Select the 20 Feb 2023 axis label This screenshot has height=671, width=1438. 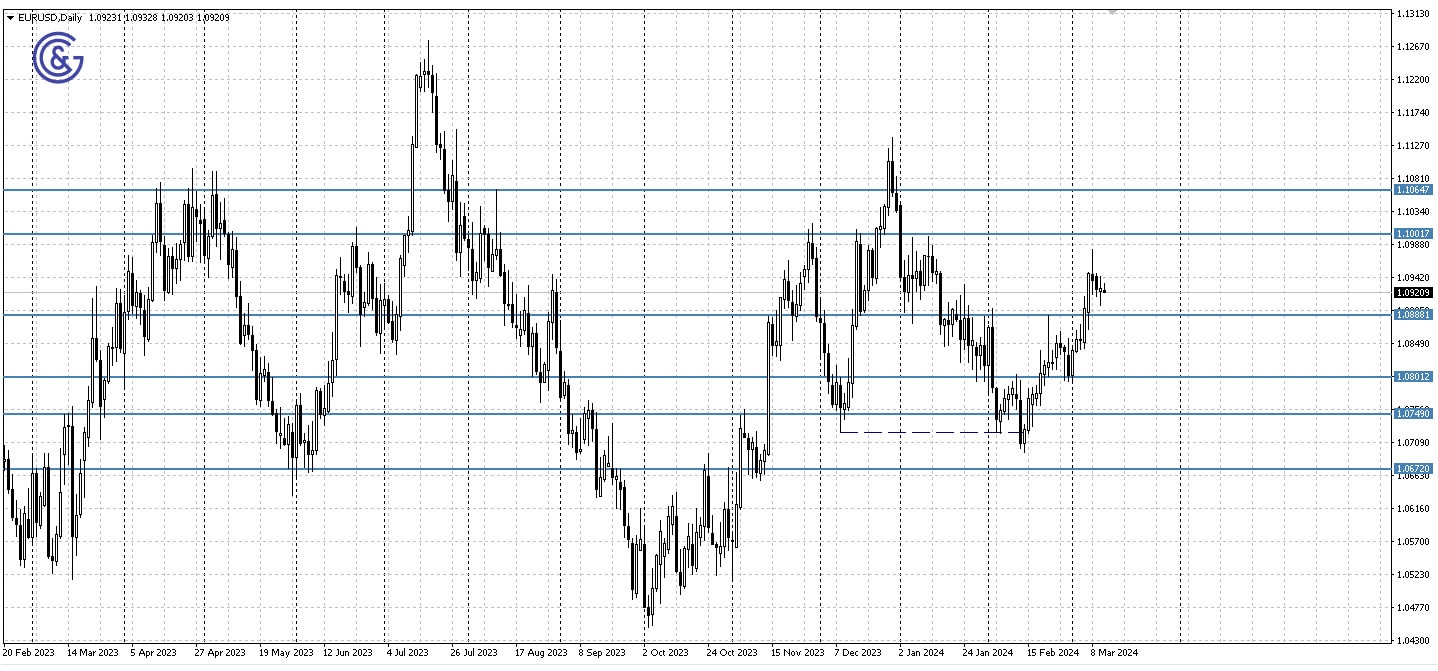tap(28, 652)
